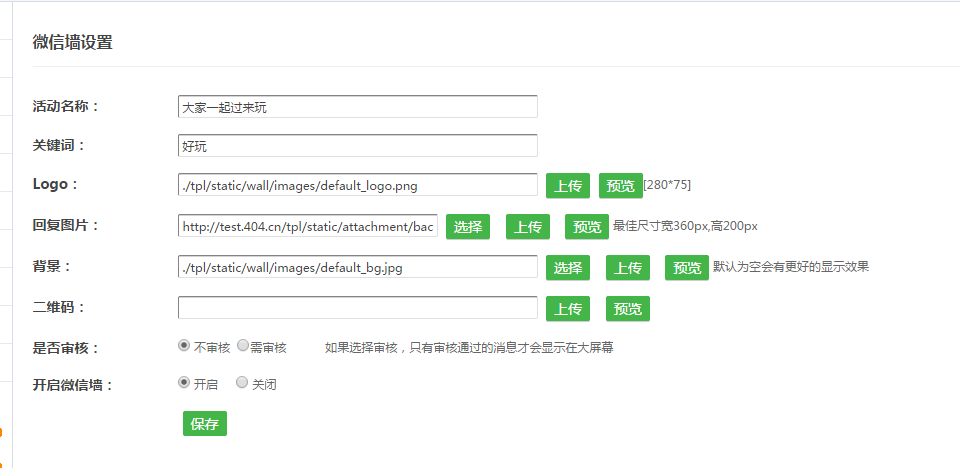
Task: Click the empty 二维码 input field
Action: pos(357,308)
